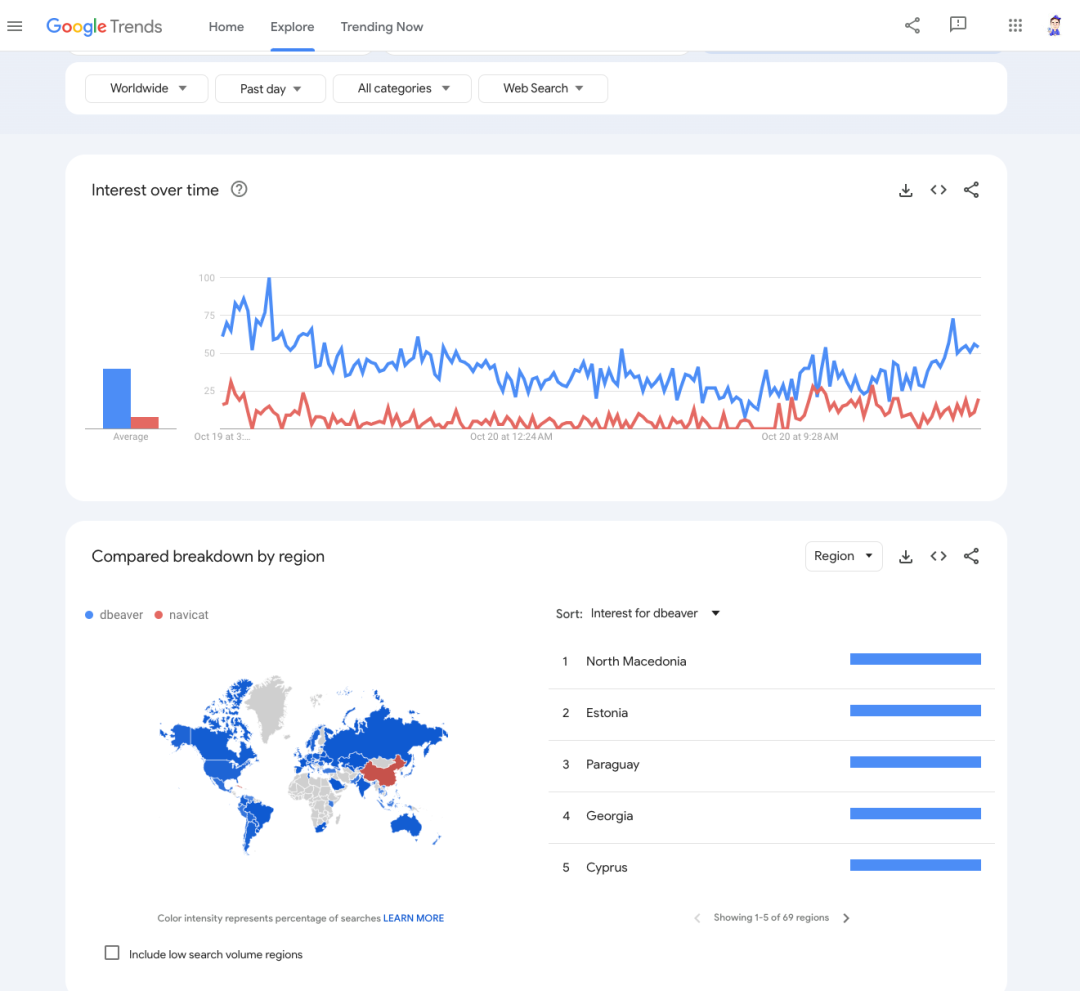Embed the region breakdown chart
This screenshot has height=991, width=1080.
tap(938, 556)
